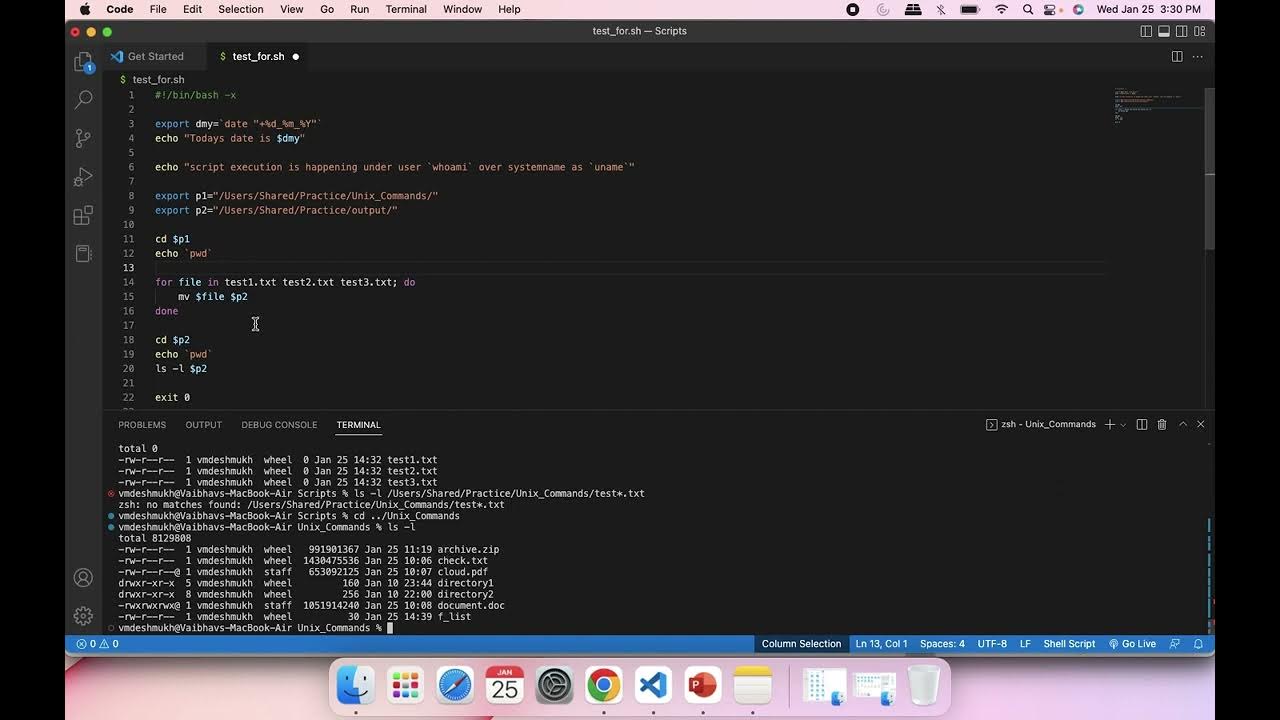Expand the test_for.sh breadcrumb
The image size is (1280, 720).
(157, 79)
